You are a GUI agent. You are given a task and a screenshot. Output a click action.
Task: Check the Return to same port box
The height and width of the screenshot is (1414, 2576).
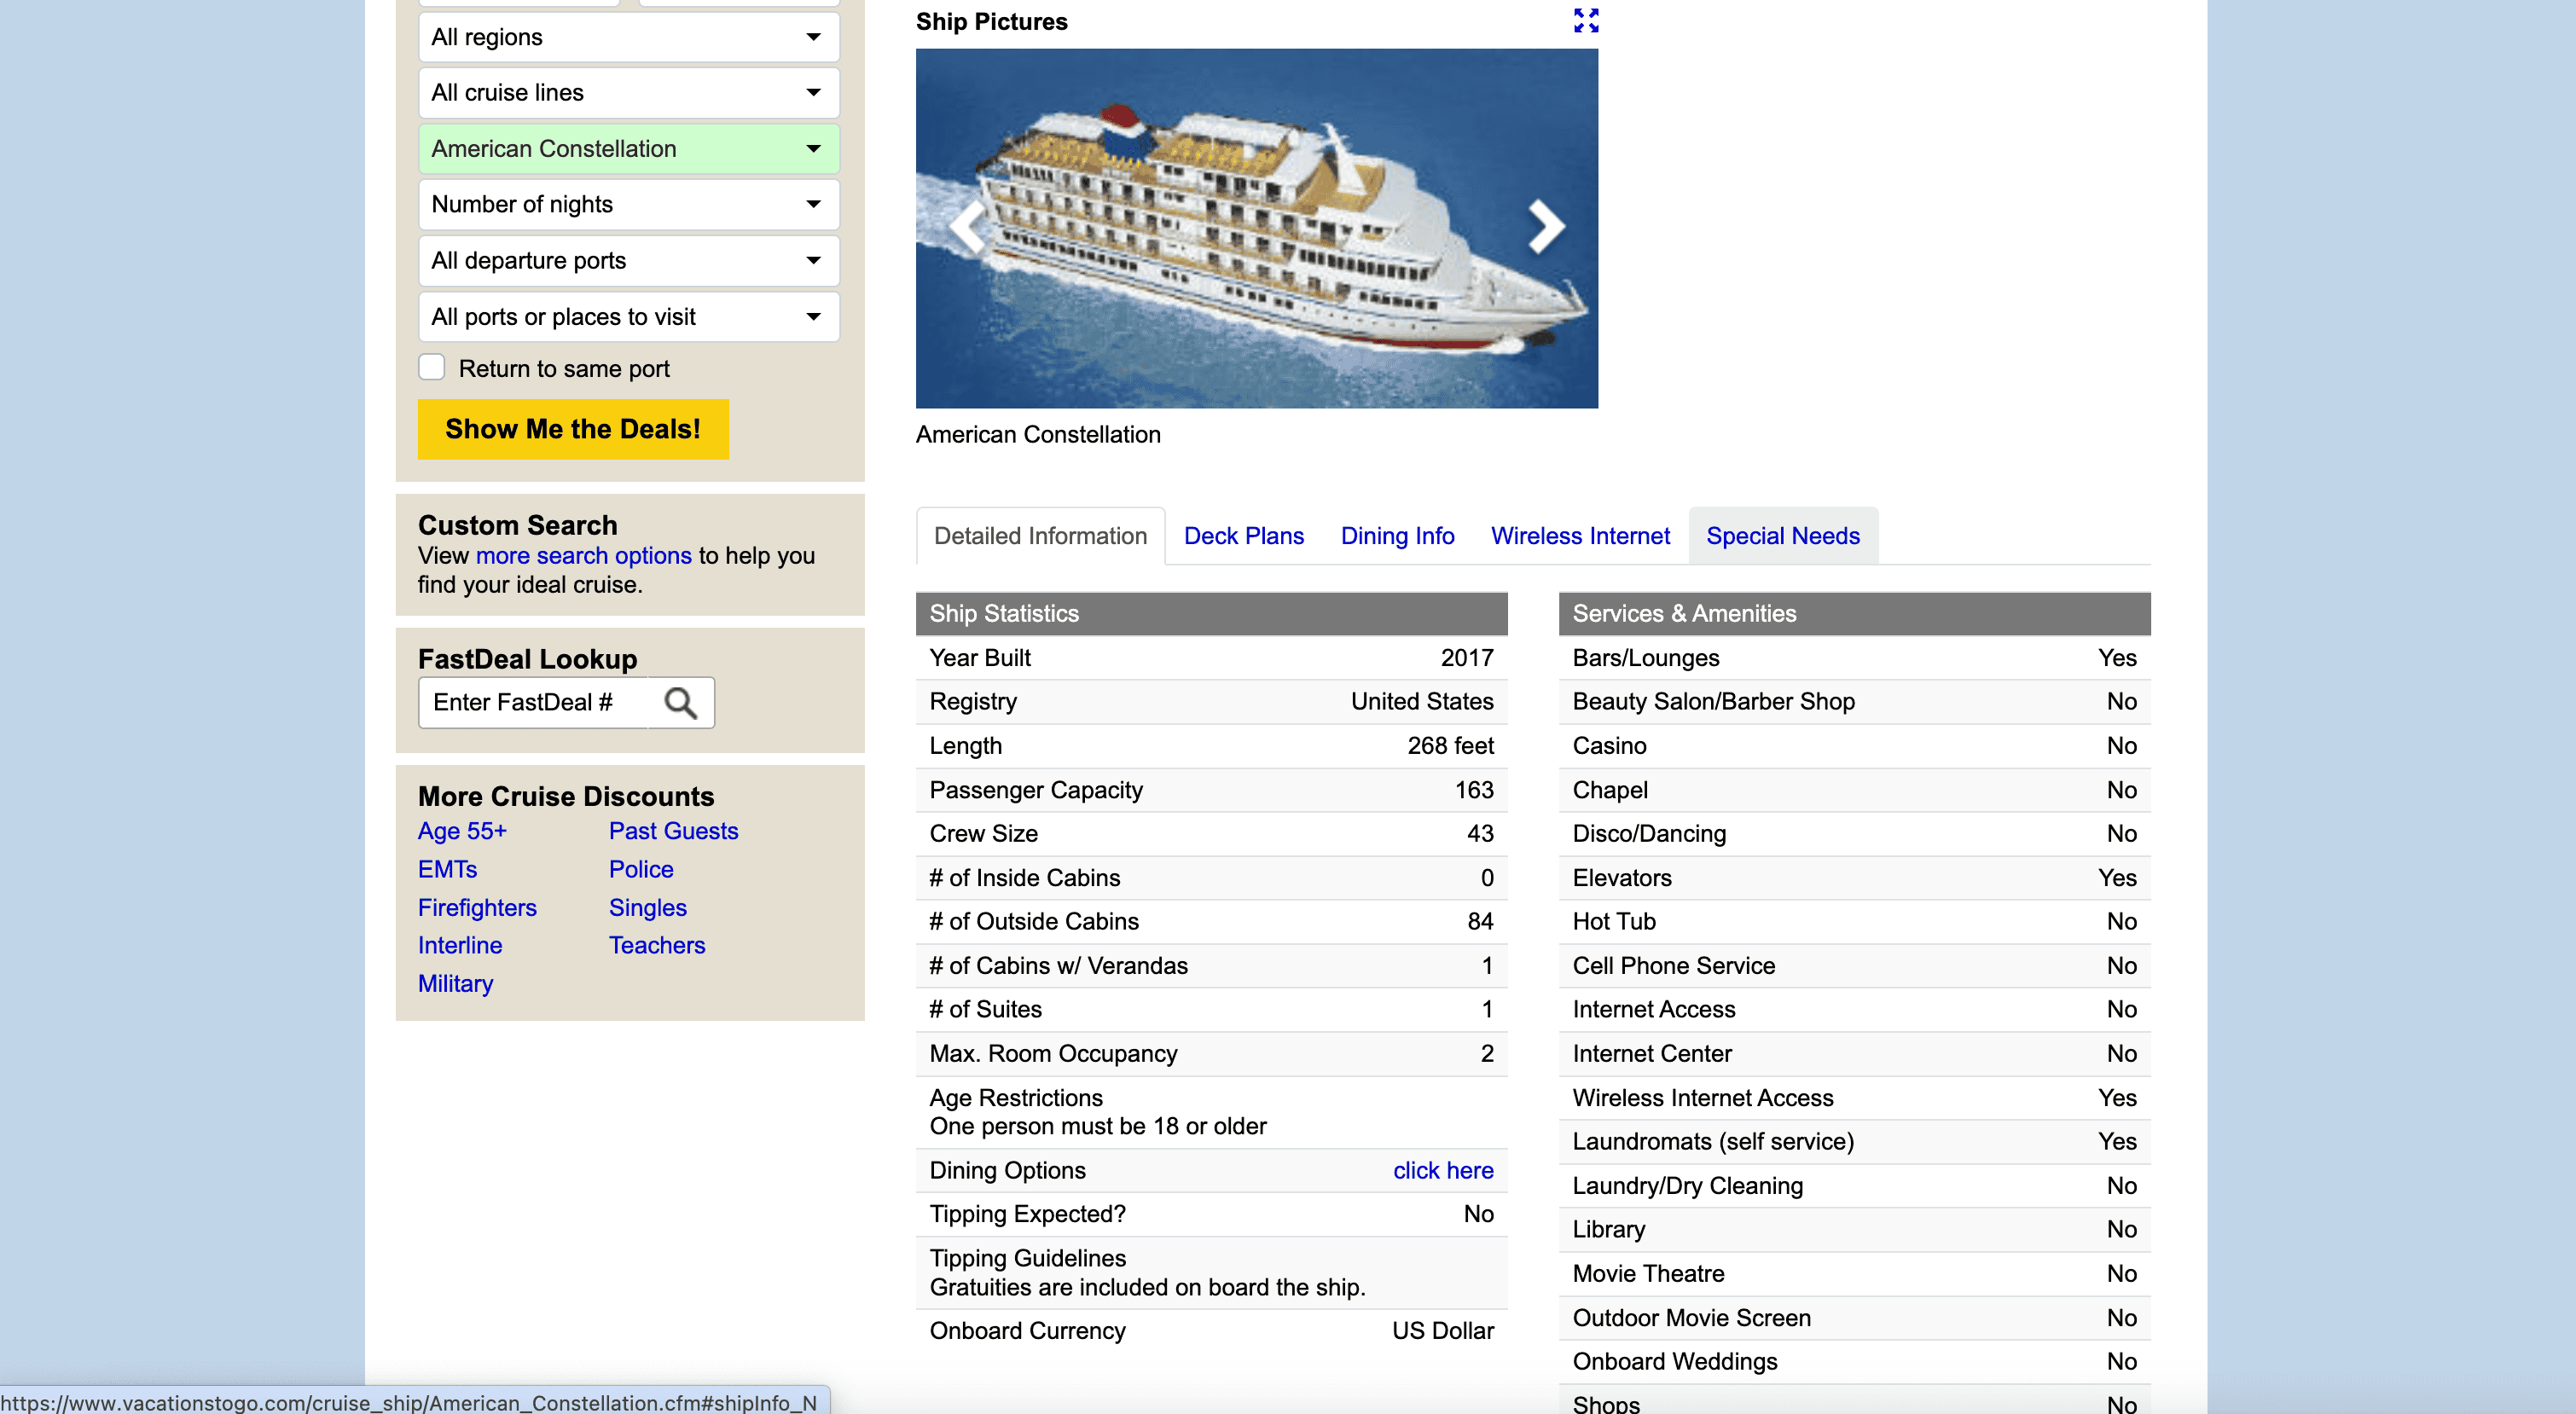pos(432,368)
